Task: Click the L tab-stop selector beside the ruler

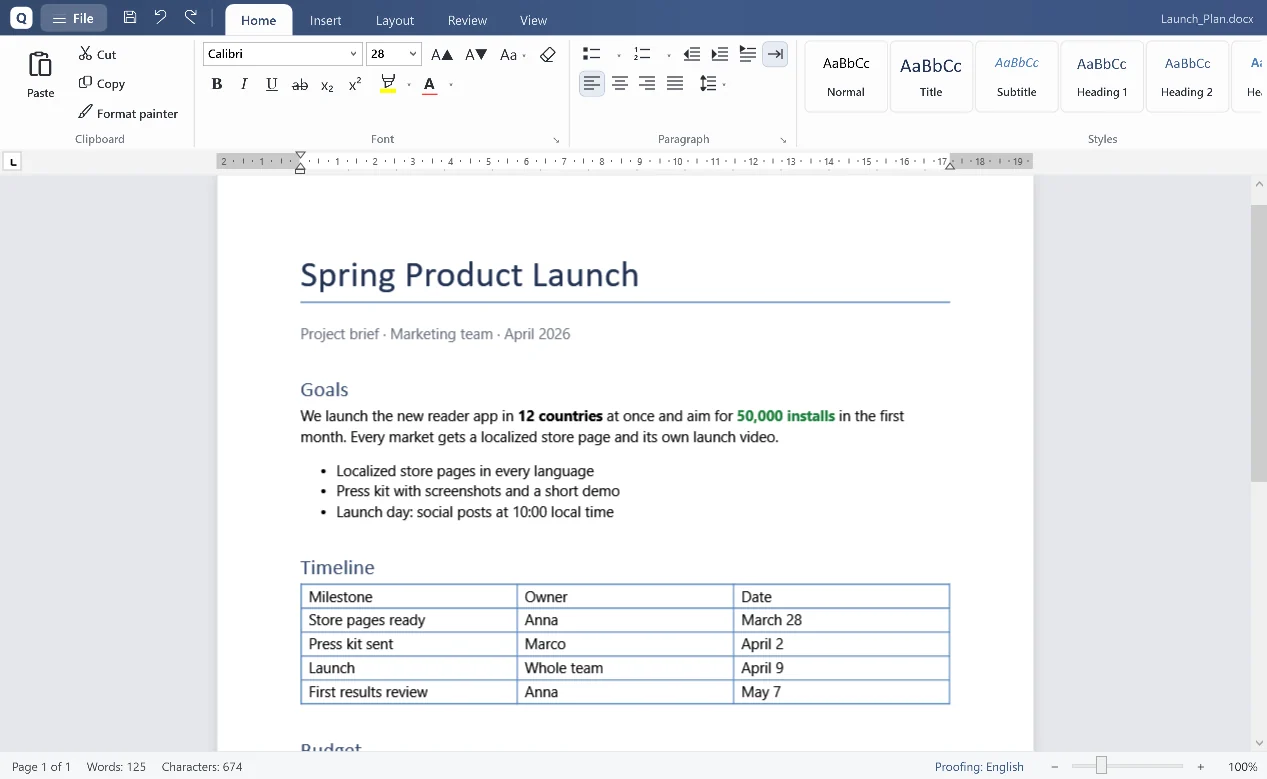Action: 13,161
